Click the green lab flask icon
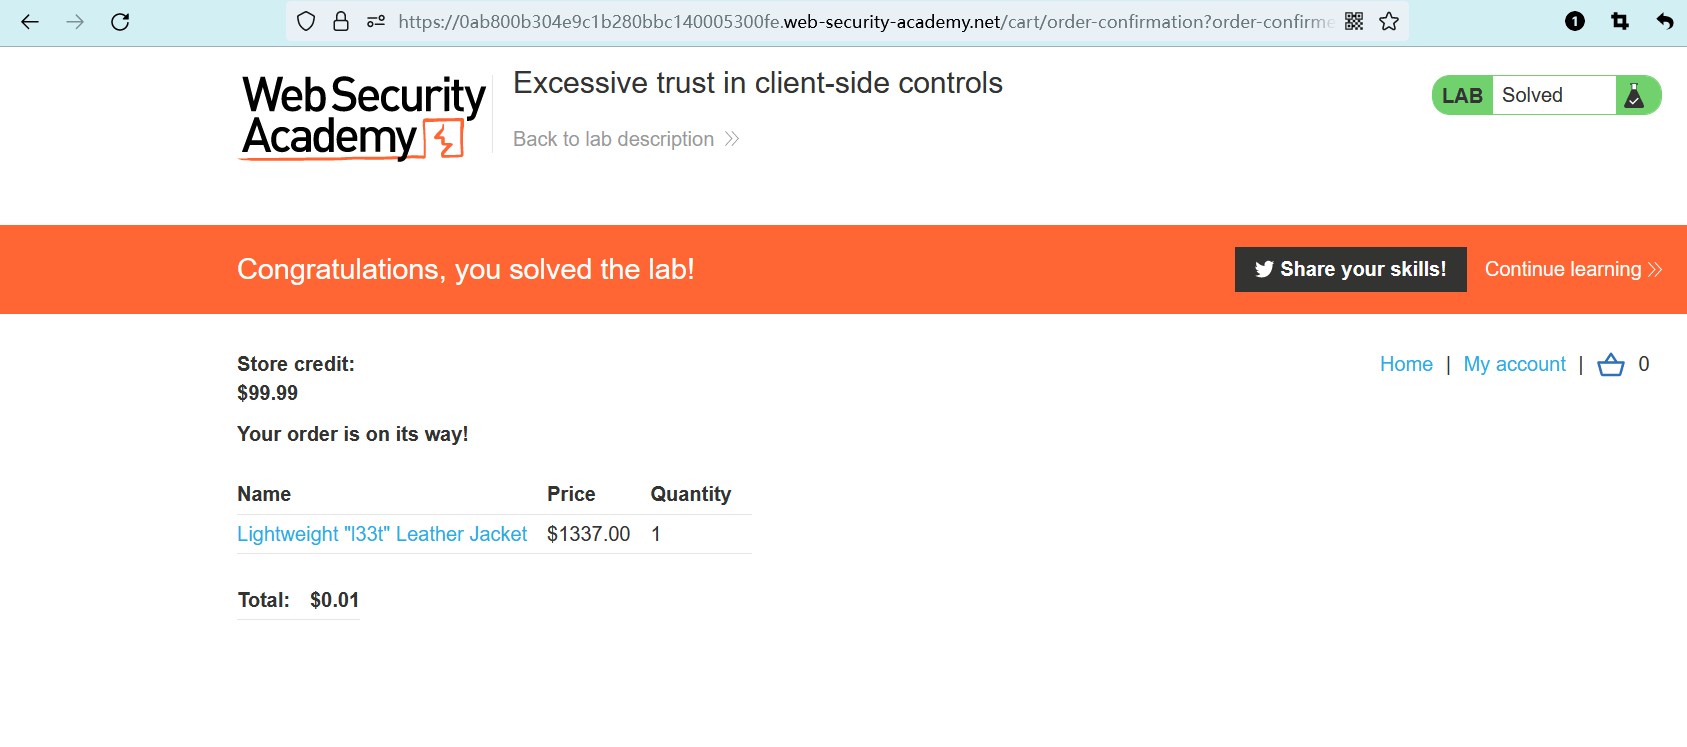 pos(1634,95)
